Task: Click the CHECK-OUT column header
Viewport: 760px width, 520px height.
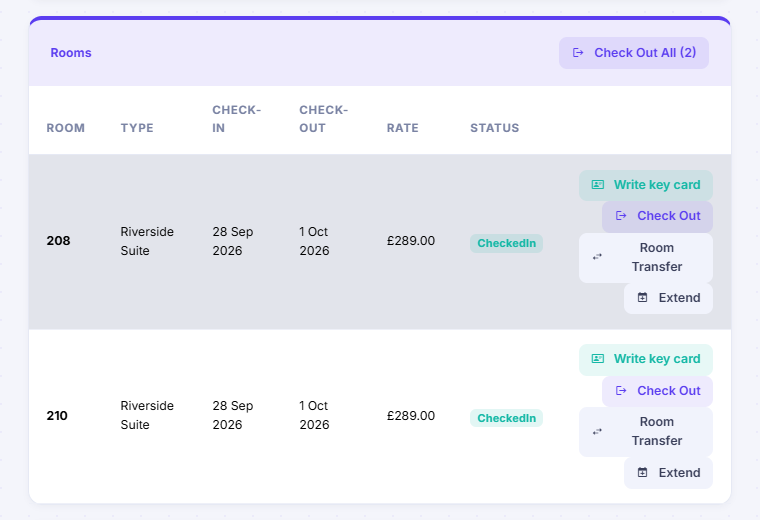Action: (x=323, y=119)
